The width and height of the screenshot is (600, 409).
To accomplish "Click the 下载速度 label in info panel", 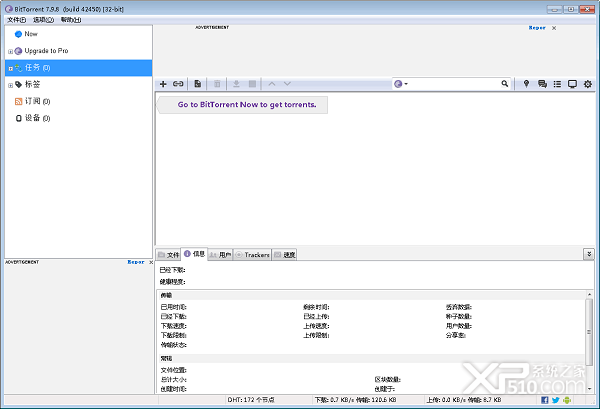I will point(173,326).
